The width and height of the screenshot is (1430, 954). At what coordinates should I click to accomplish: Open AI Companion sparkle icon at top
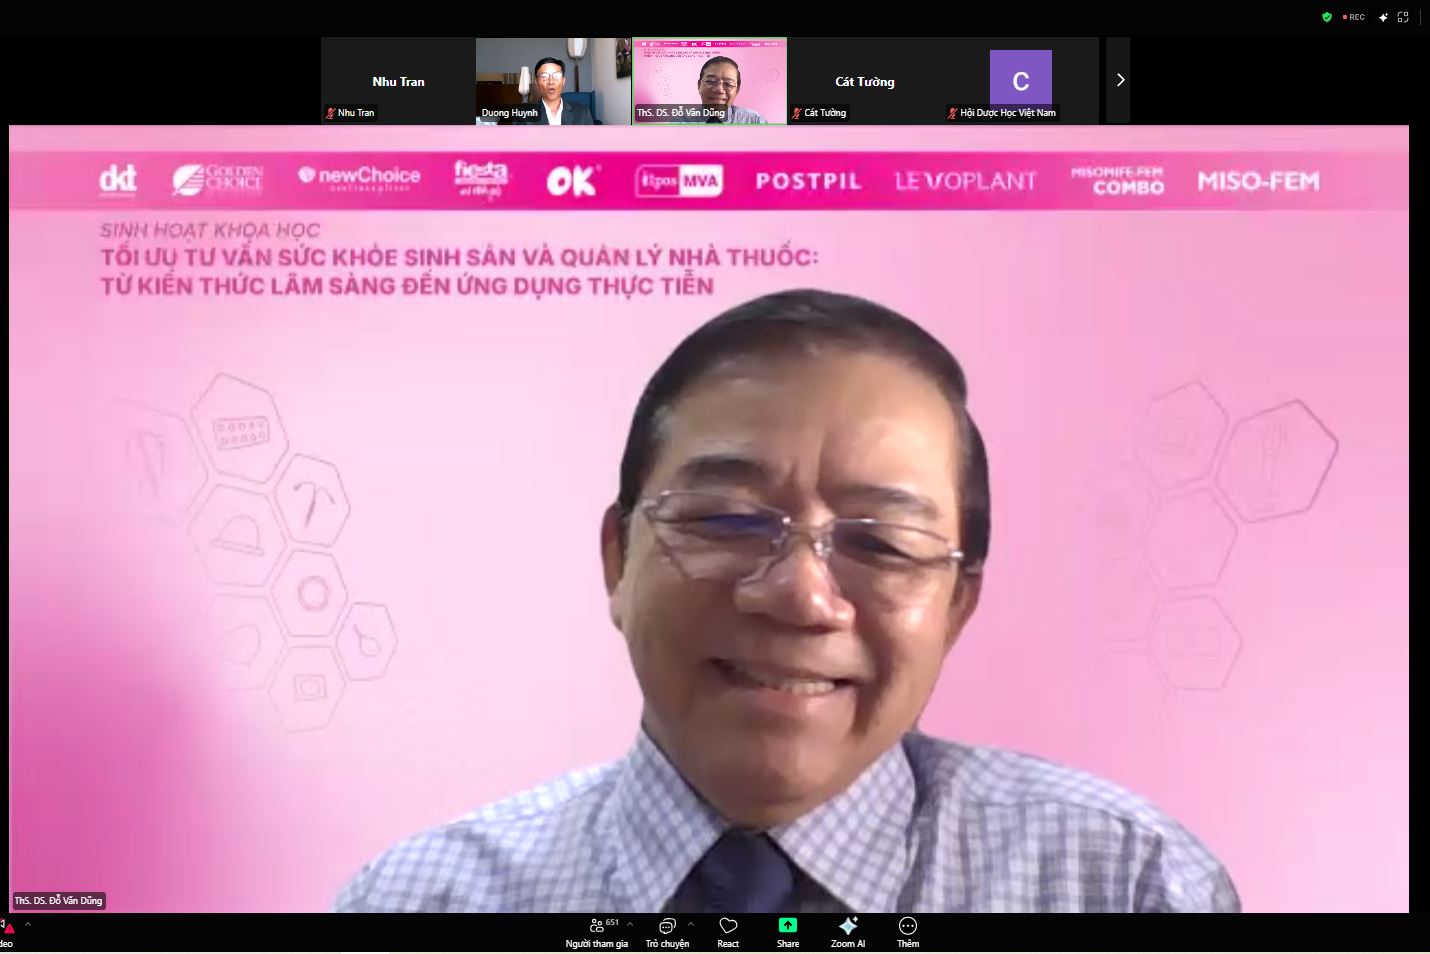pos(1383,17)
